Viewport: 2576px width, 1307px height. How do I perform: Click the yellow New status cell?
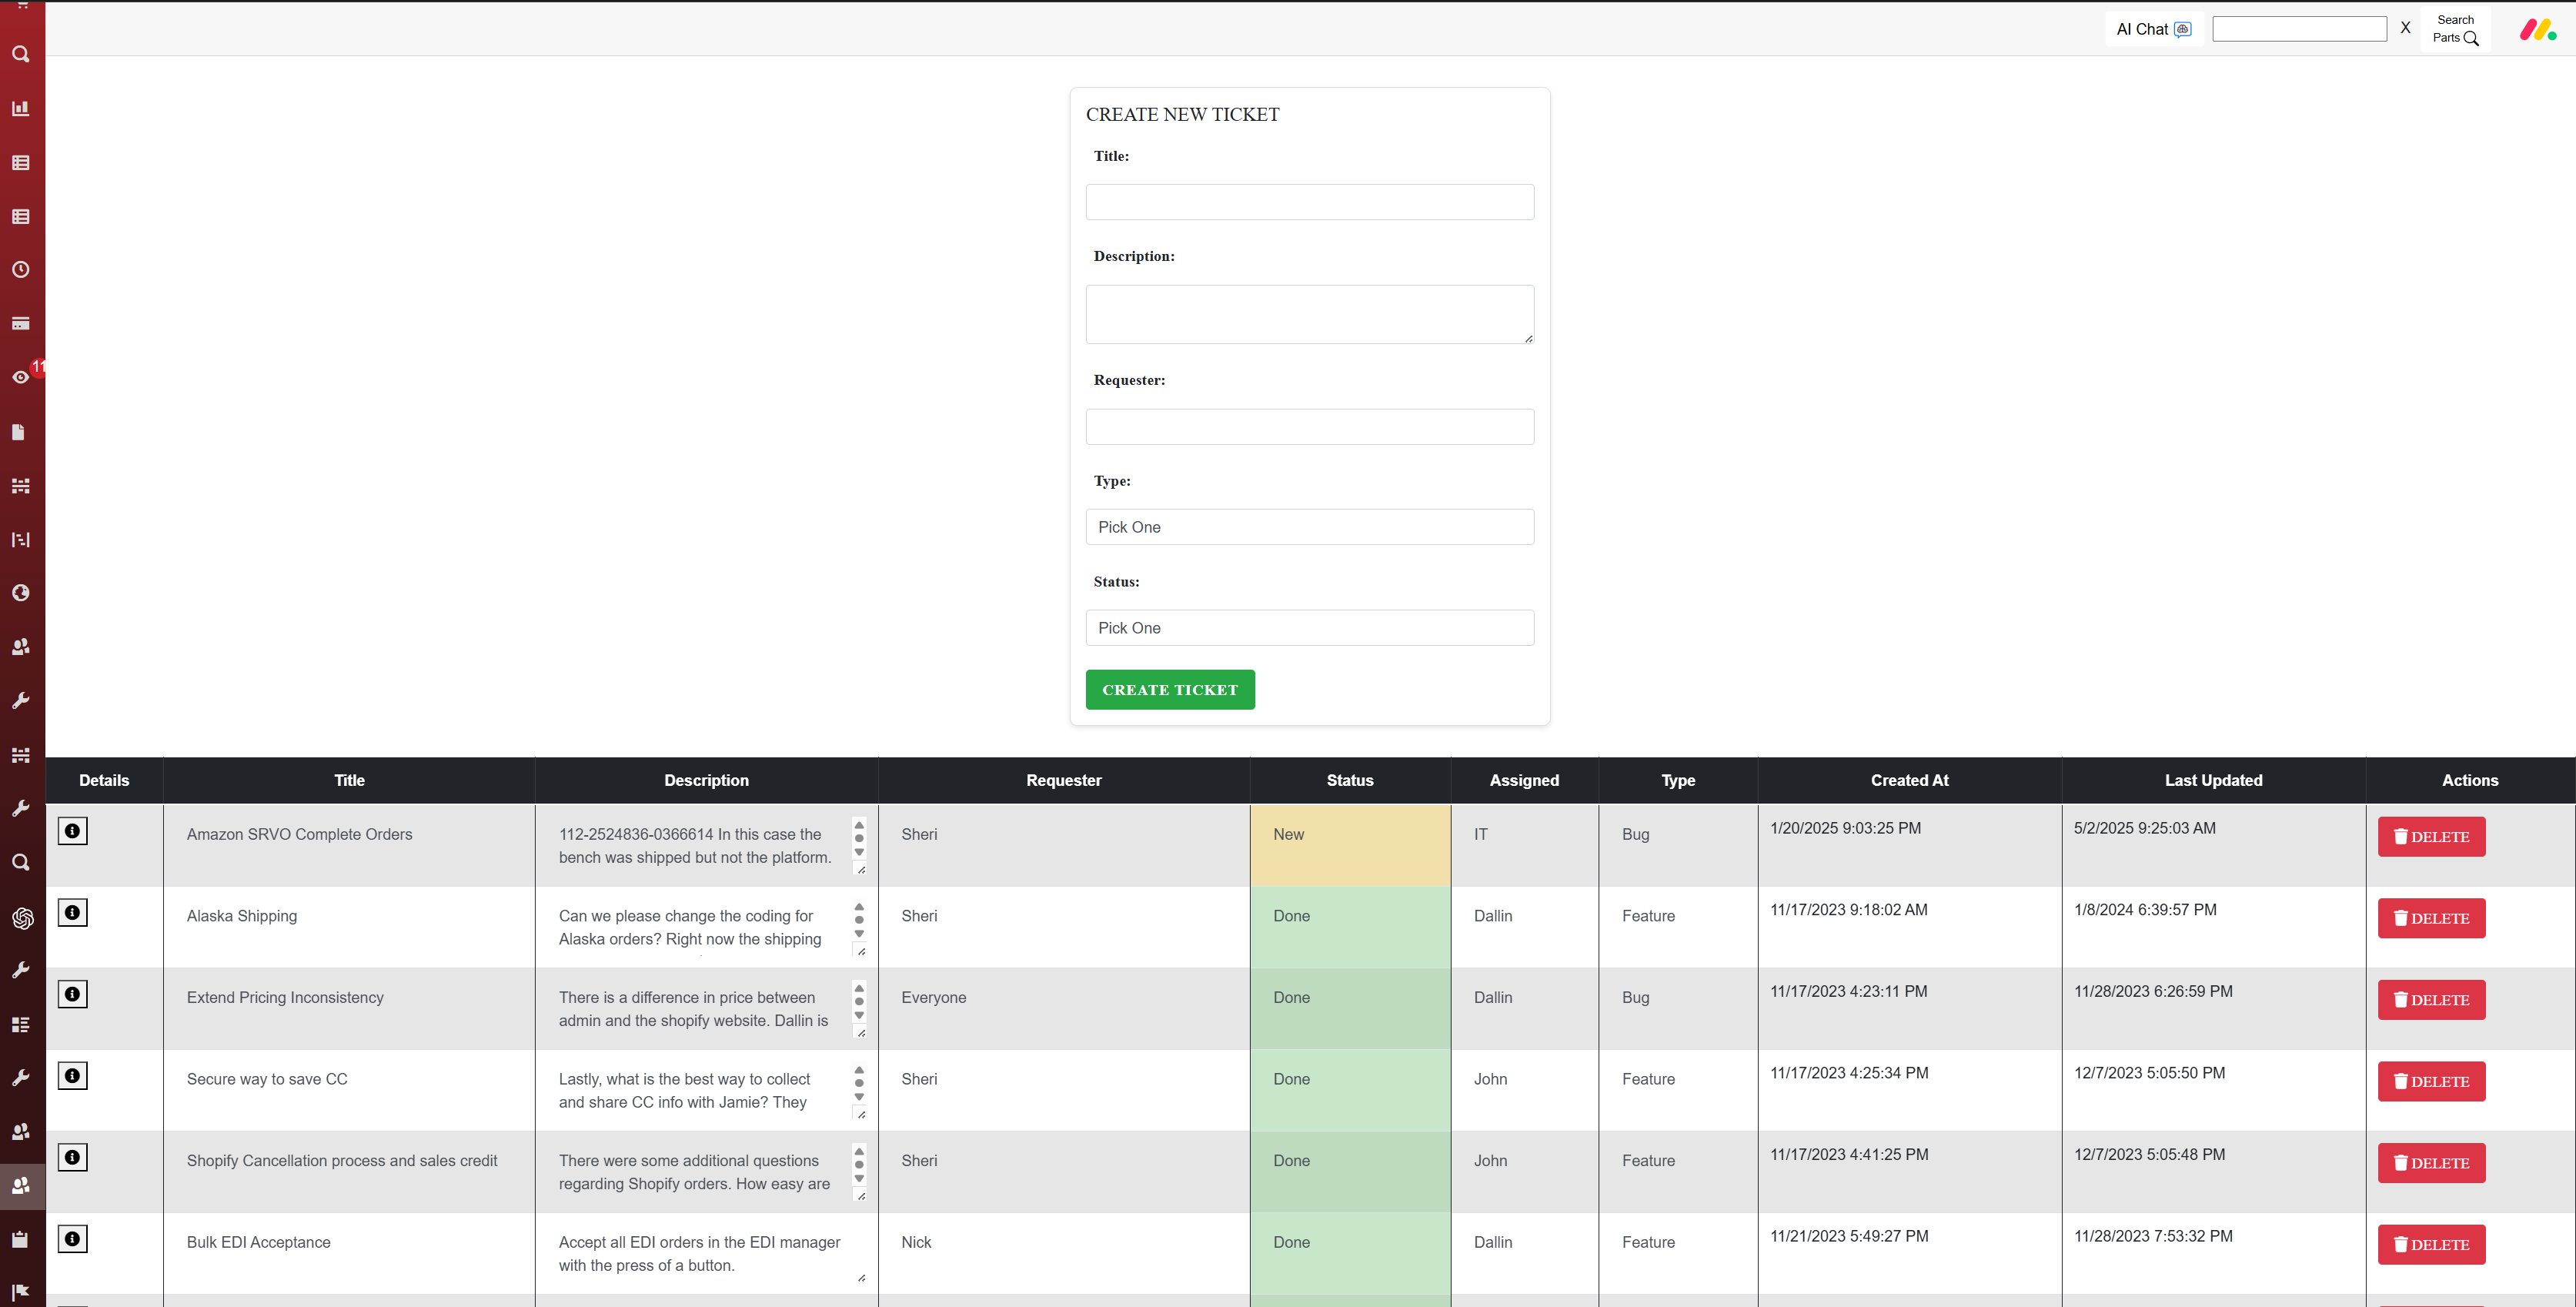tap(1349, 845)
